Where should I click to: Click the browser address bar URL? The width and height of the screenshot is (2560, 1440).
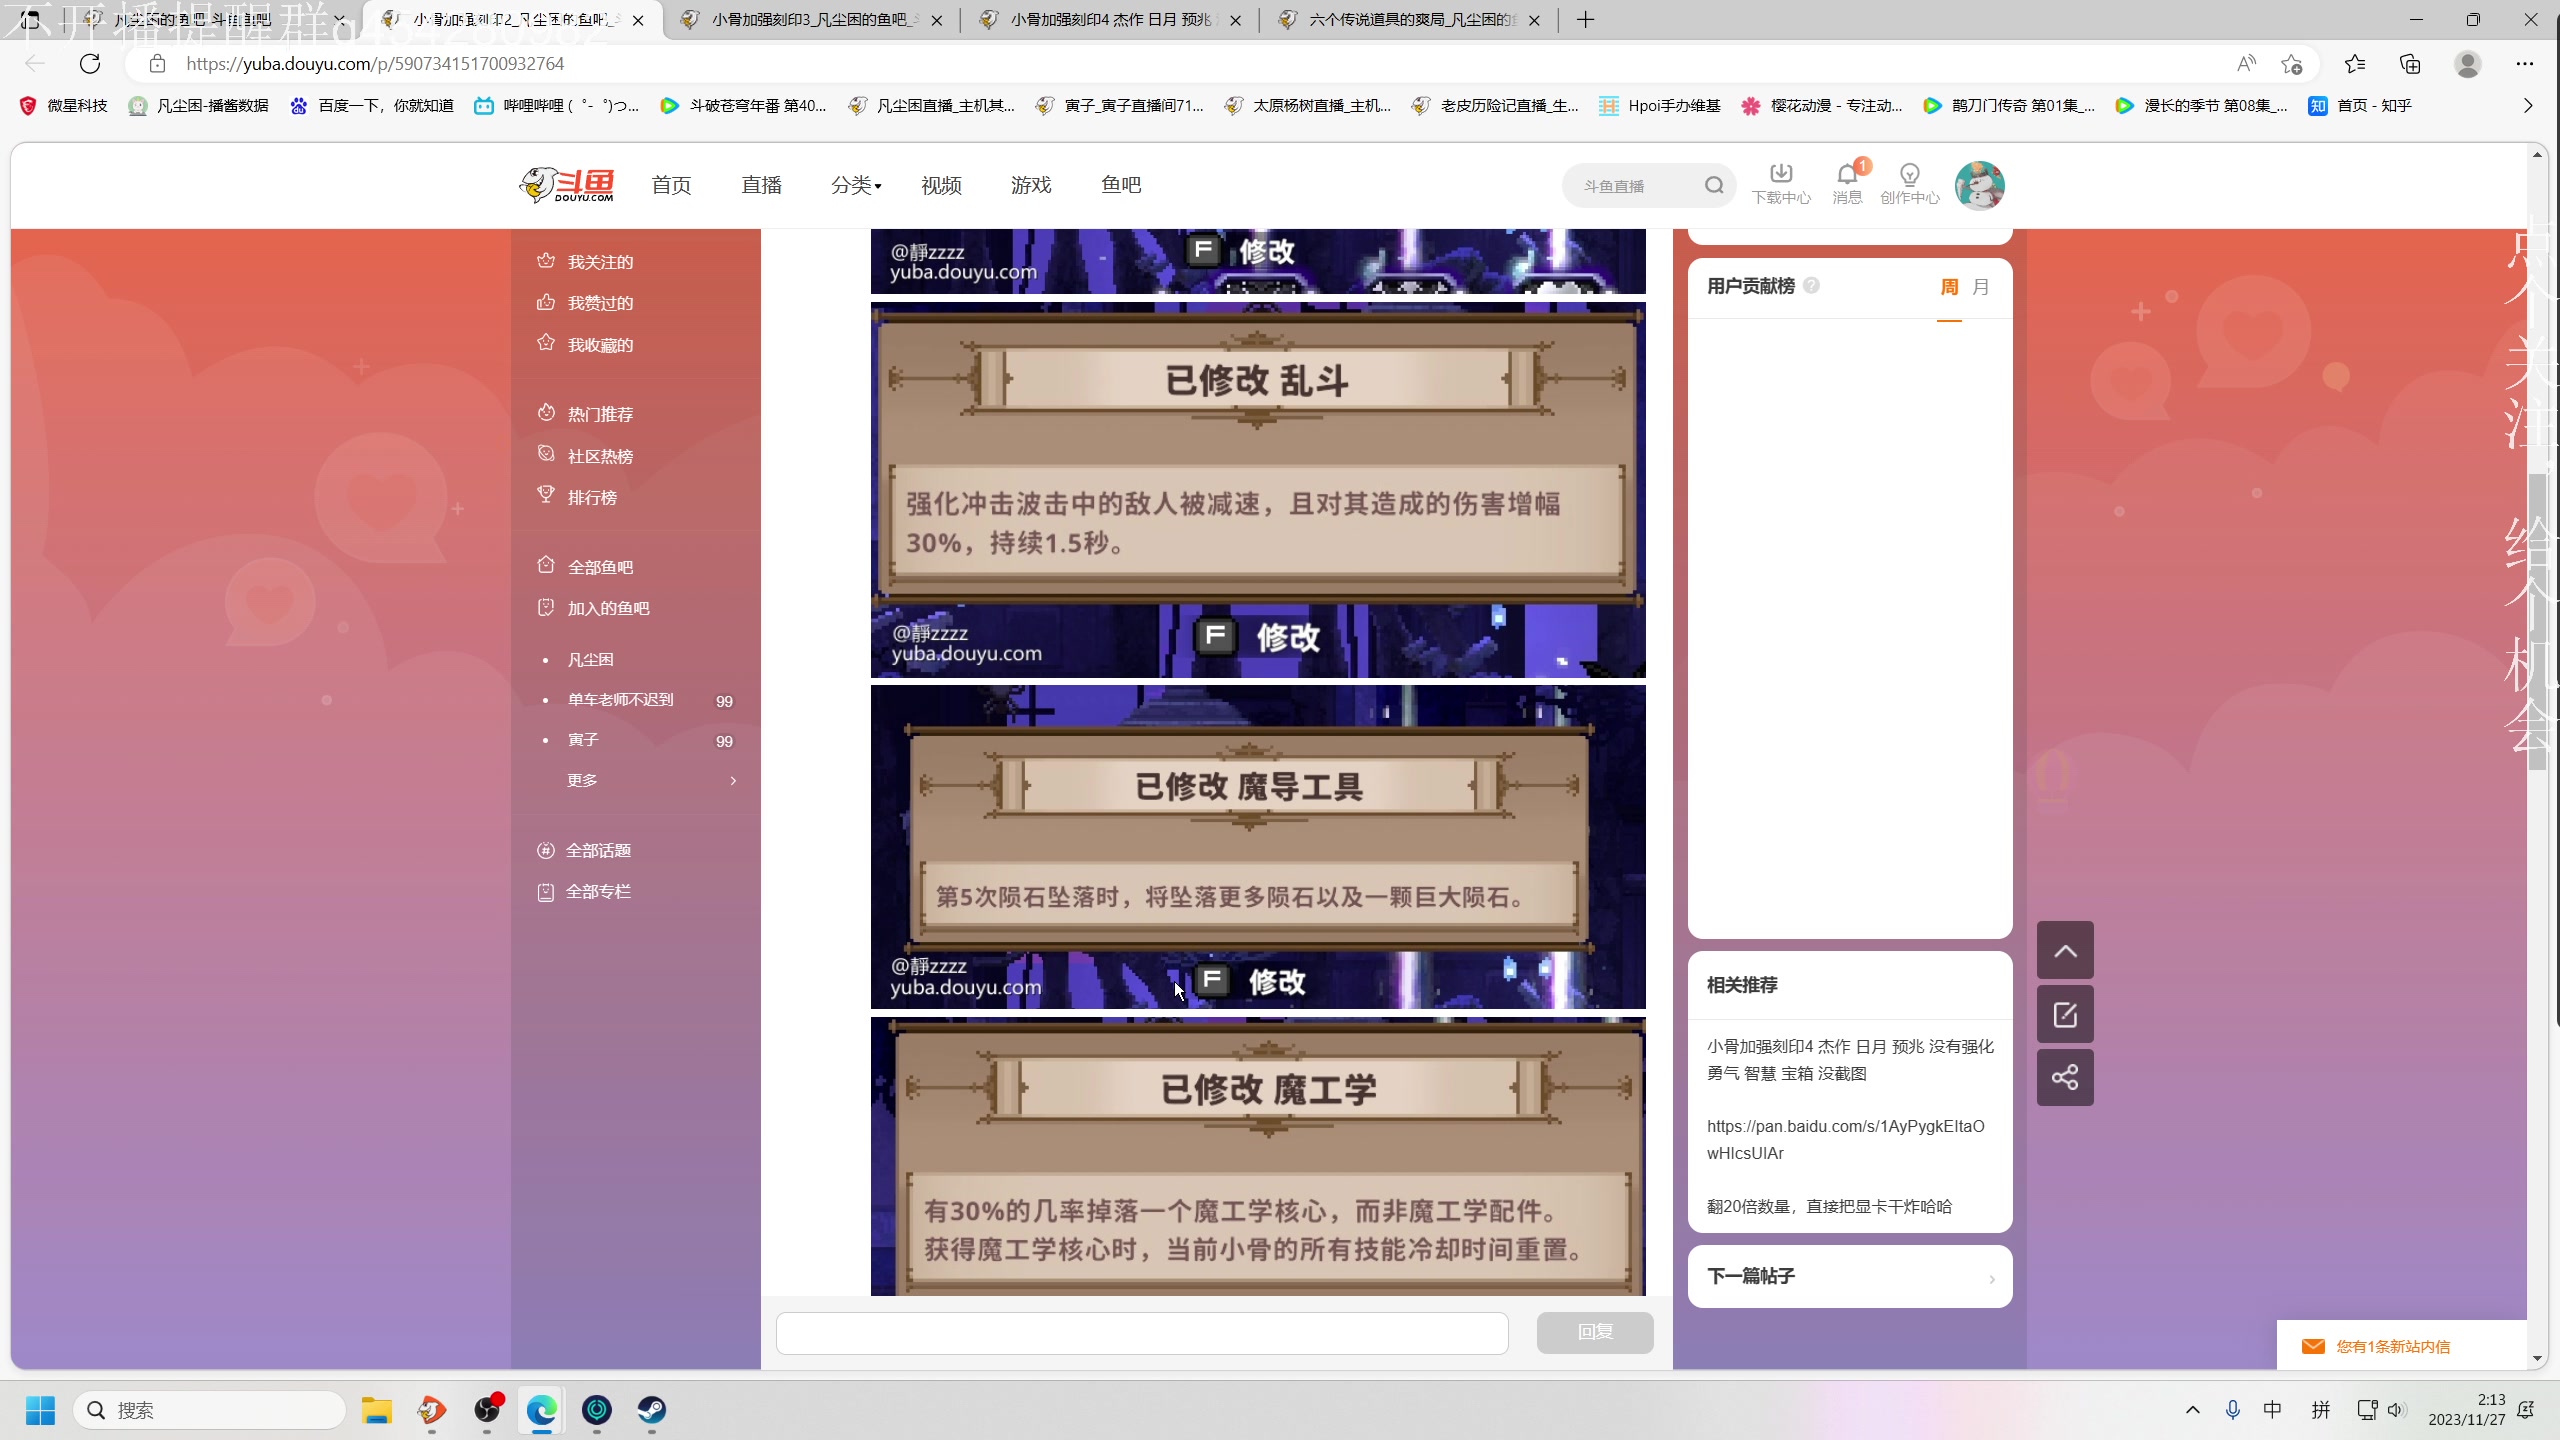point(375,64)
